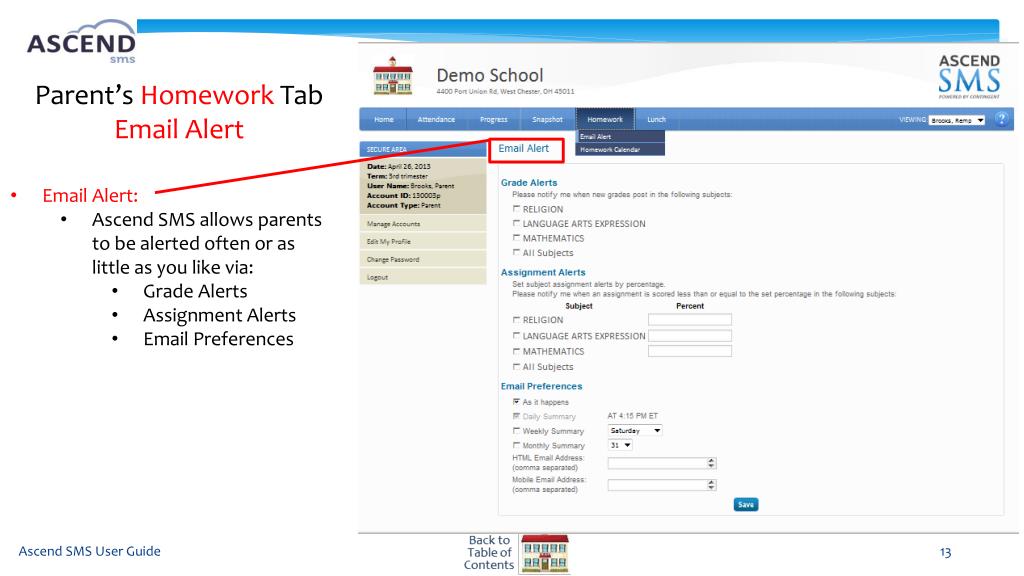Click the Demo School title text
The image size is (1024, 576).
490,75
